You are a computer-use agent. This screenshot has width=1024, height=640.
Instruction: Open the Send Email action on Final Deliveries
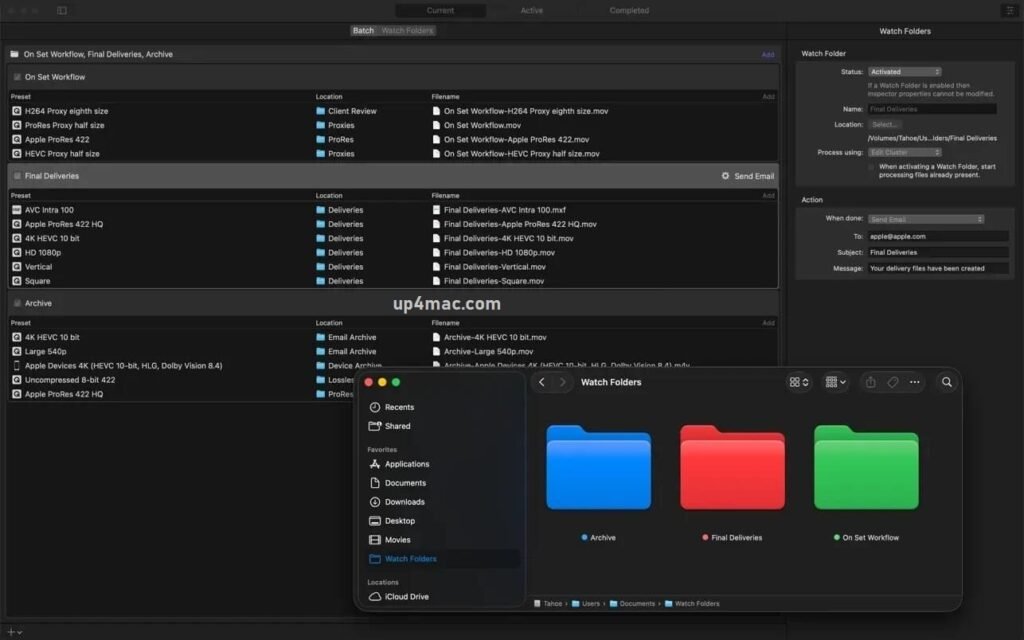[x=748, y=175]
